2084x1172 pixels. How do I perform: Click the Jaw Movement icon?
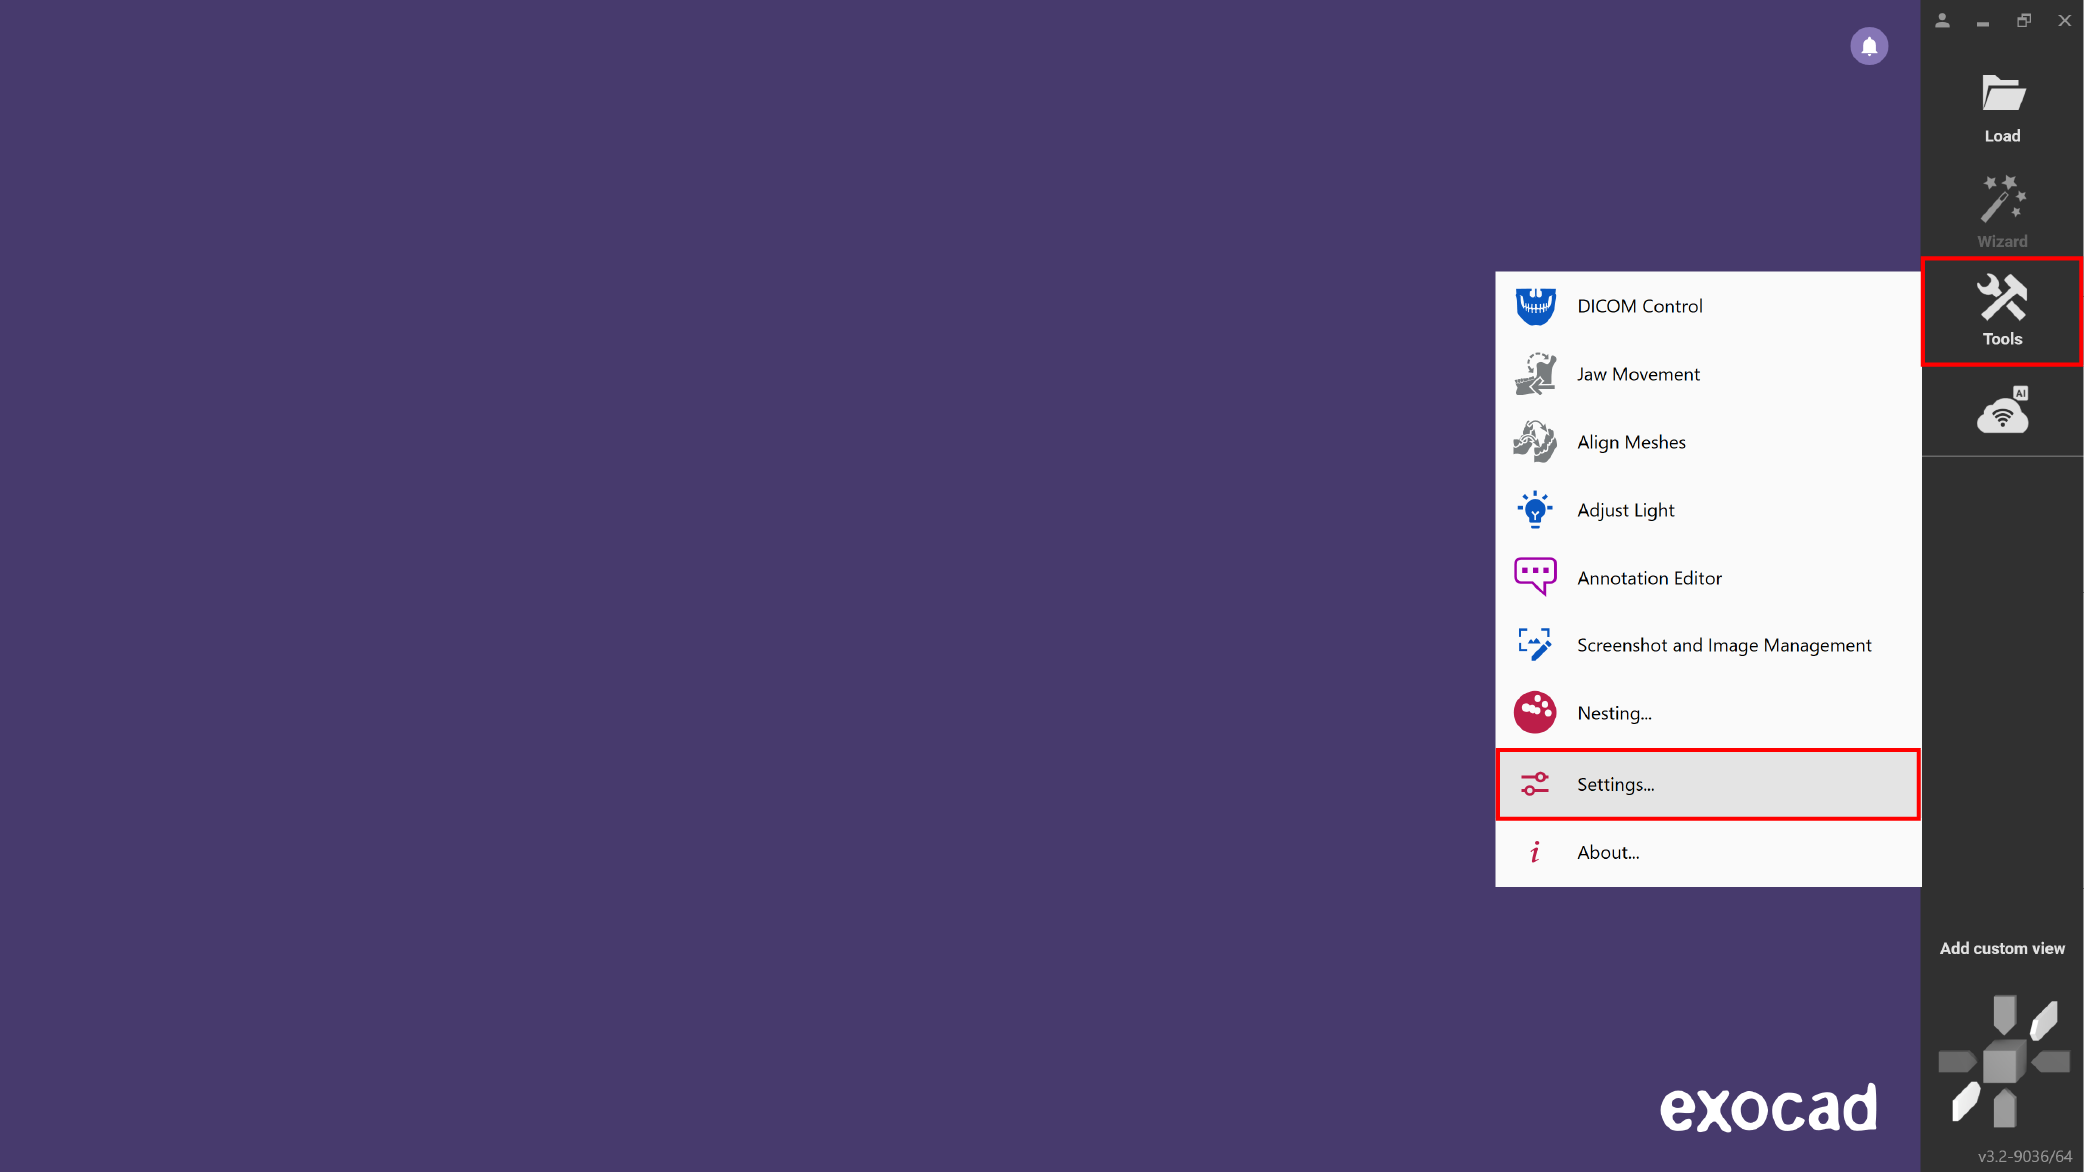tap(1535, 374)
